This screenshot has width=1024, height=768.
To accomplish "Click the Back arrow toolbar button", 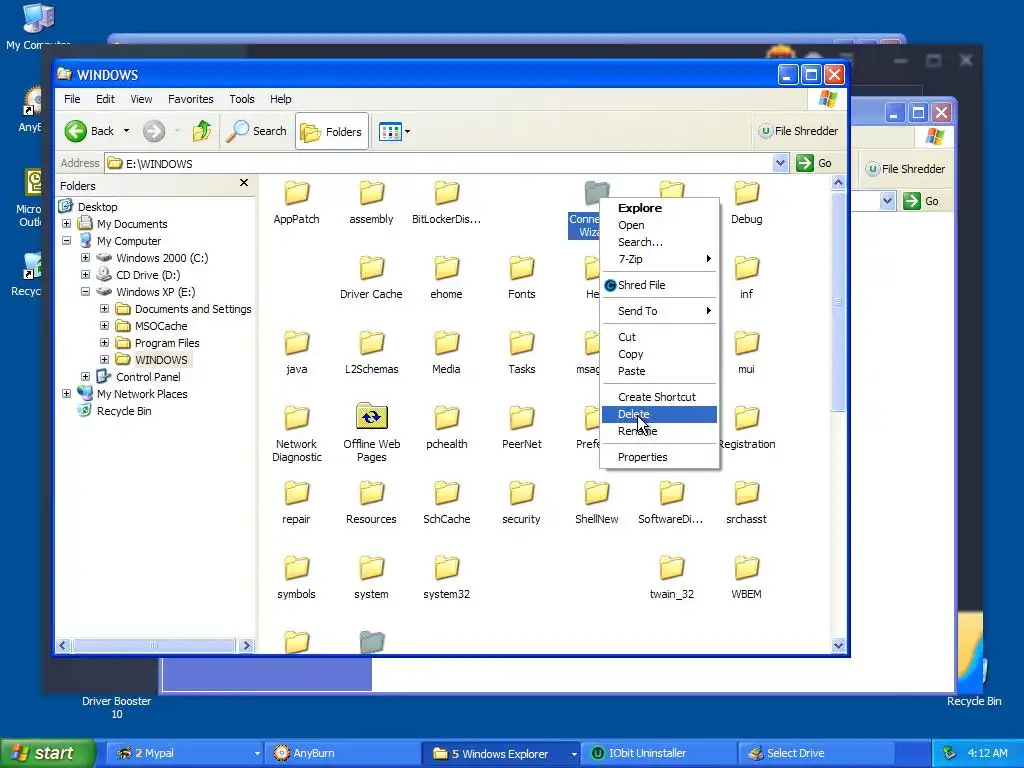I will point(90,131).
